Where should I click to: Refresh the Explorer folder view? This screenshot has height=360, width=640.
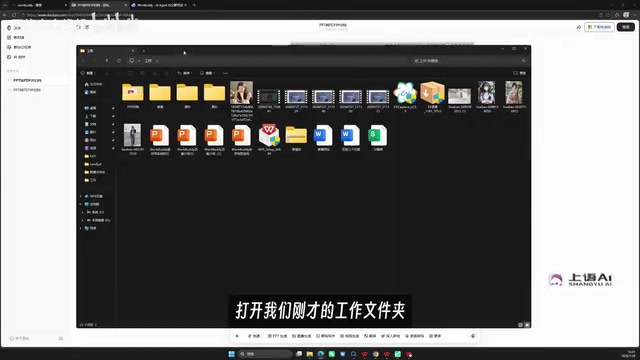click(x=119, y=61)
